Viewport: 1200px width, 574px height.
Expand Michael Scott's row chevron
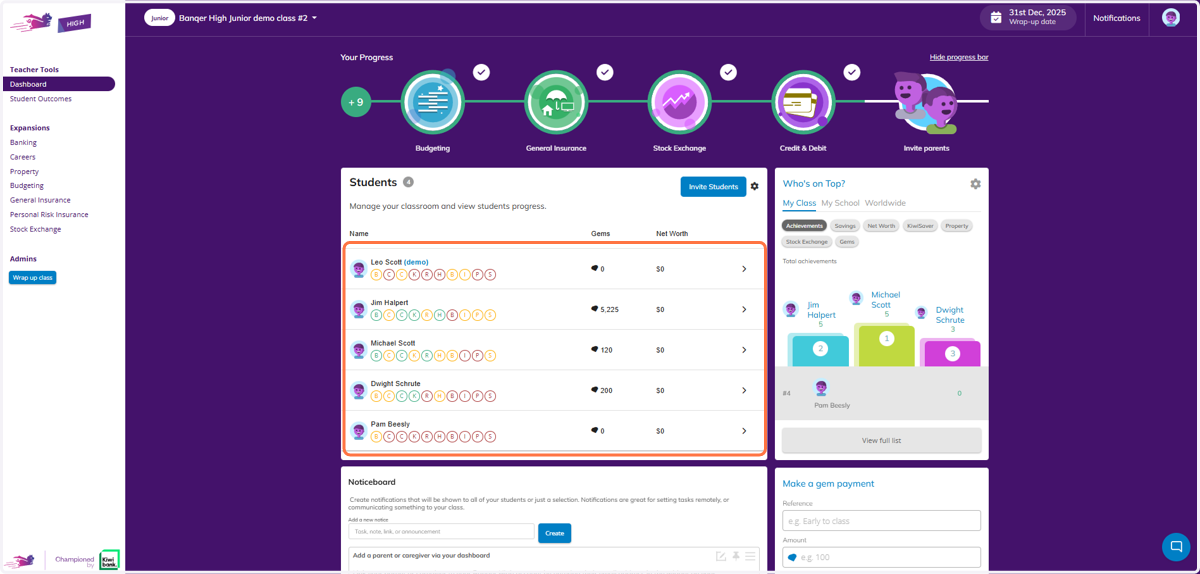point(744,350)
